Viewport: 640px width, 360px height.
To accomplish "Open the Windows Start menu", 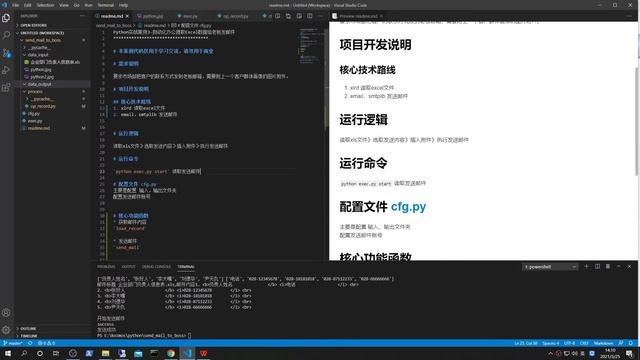I will click(8, 353).
